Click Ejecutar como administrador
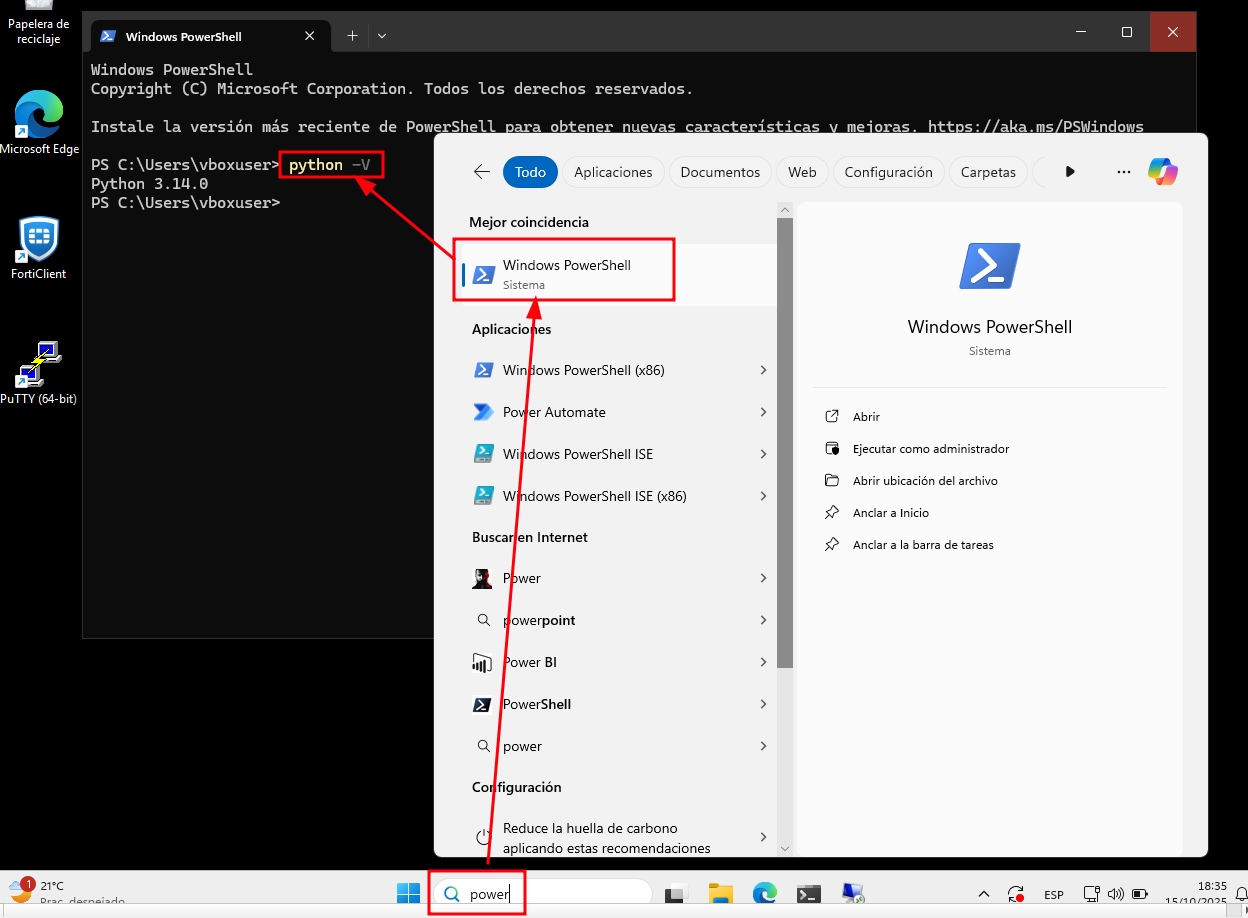This screenshot has height=918, width=1248. pyautogui.click(x=930, y=449)
